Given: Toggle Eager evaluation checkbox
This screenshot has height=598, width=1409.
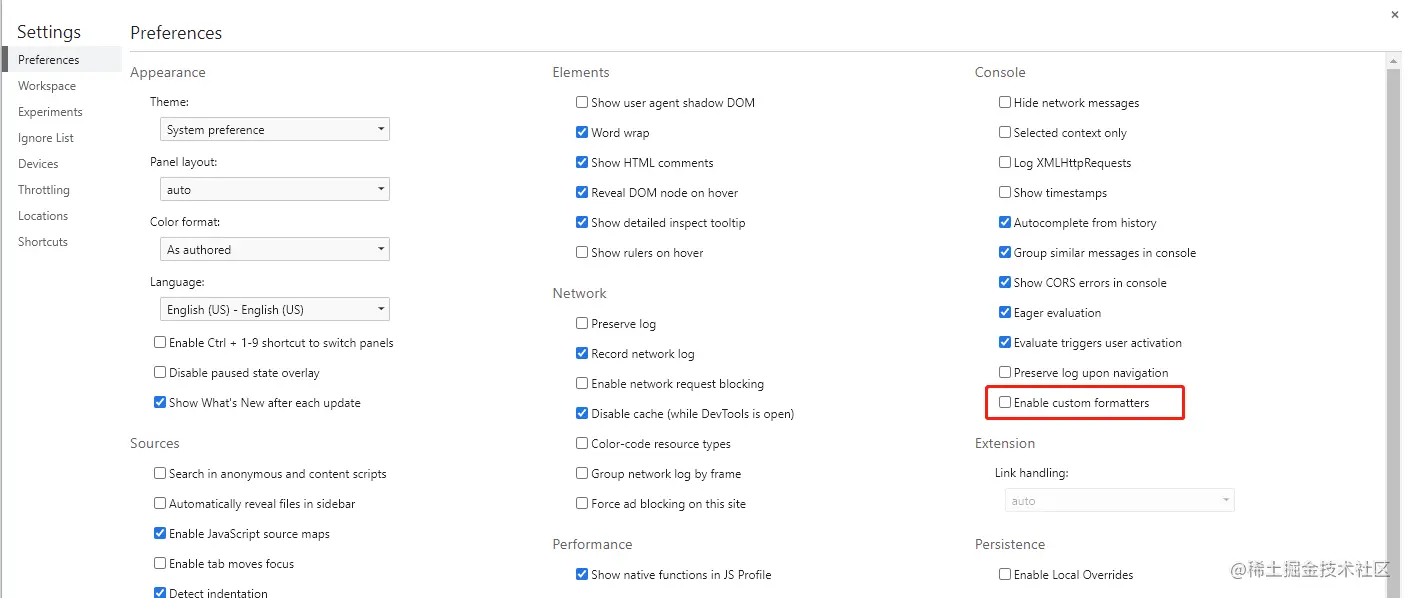Looking at the screenshot, I should pyautogui.click(x=1005, y=313).
